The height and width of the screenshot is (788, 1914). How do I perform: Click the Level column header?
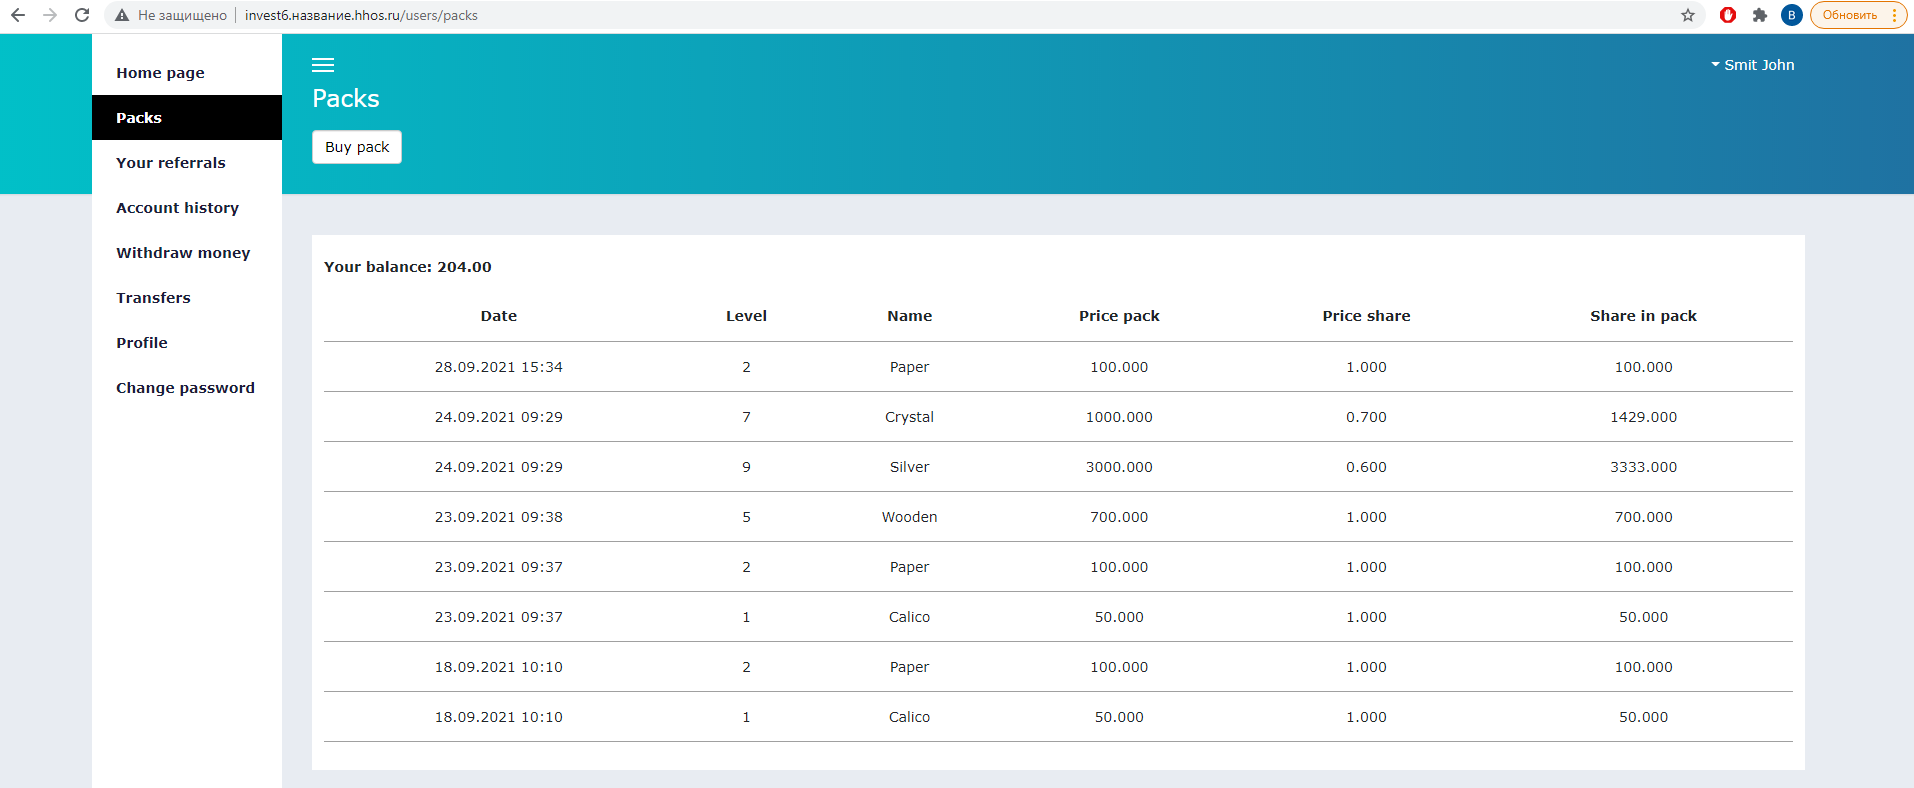pos(746,316)
